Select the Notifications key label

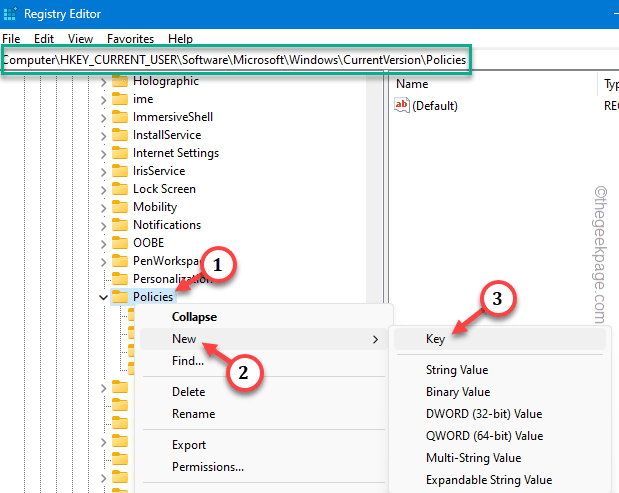tap(167, 225)
